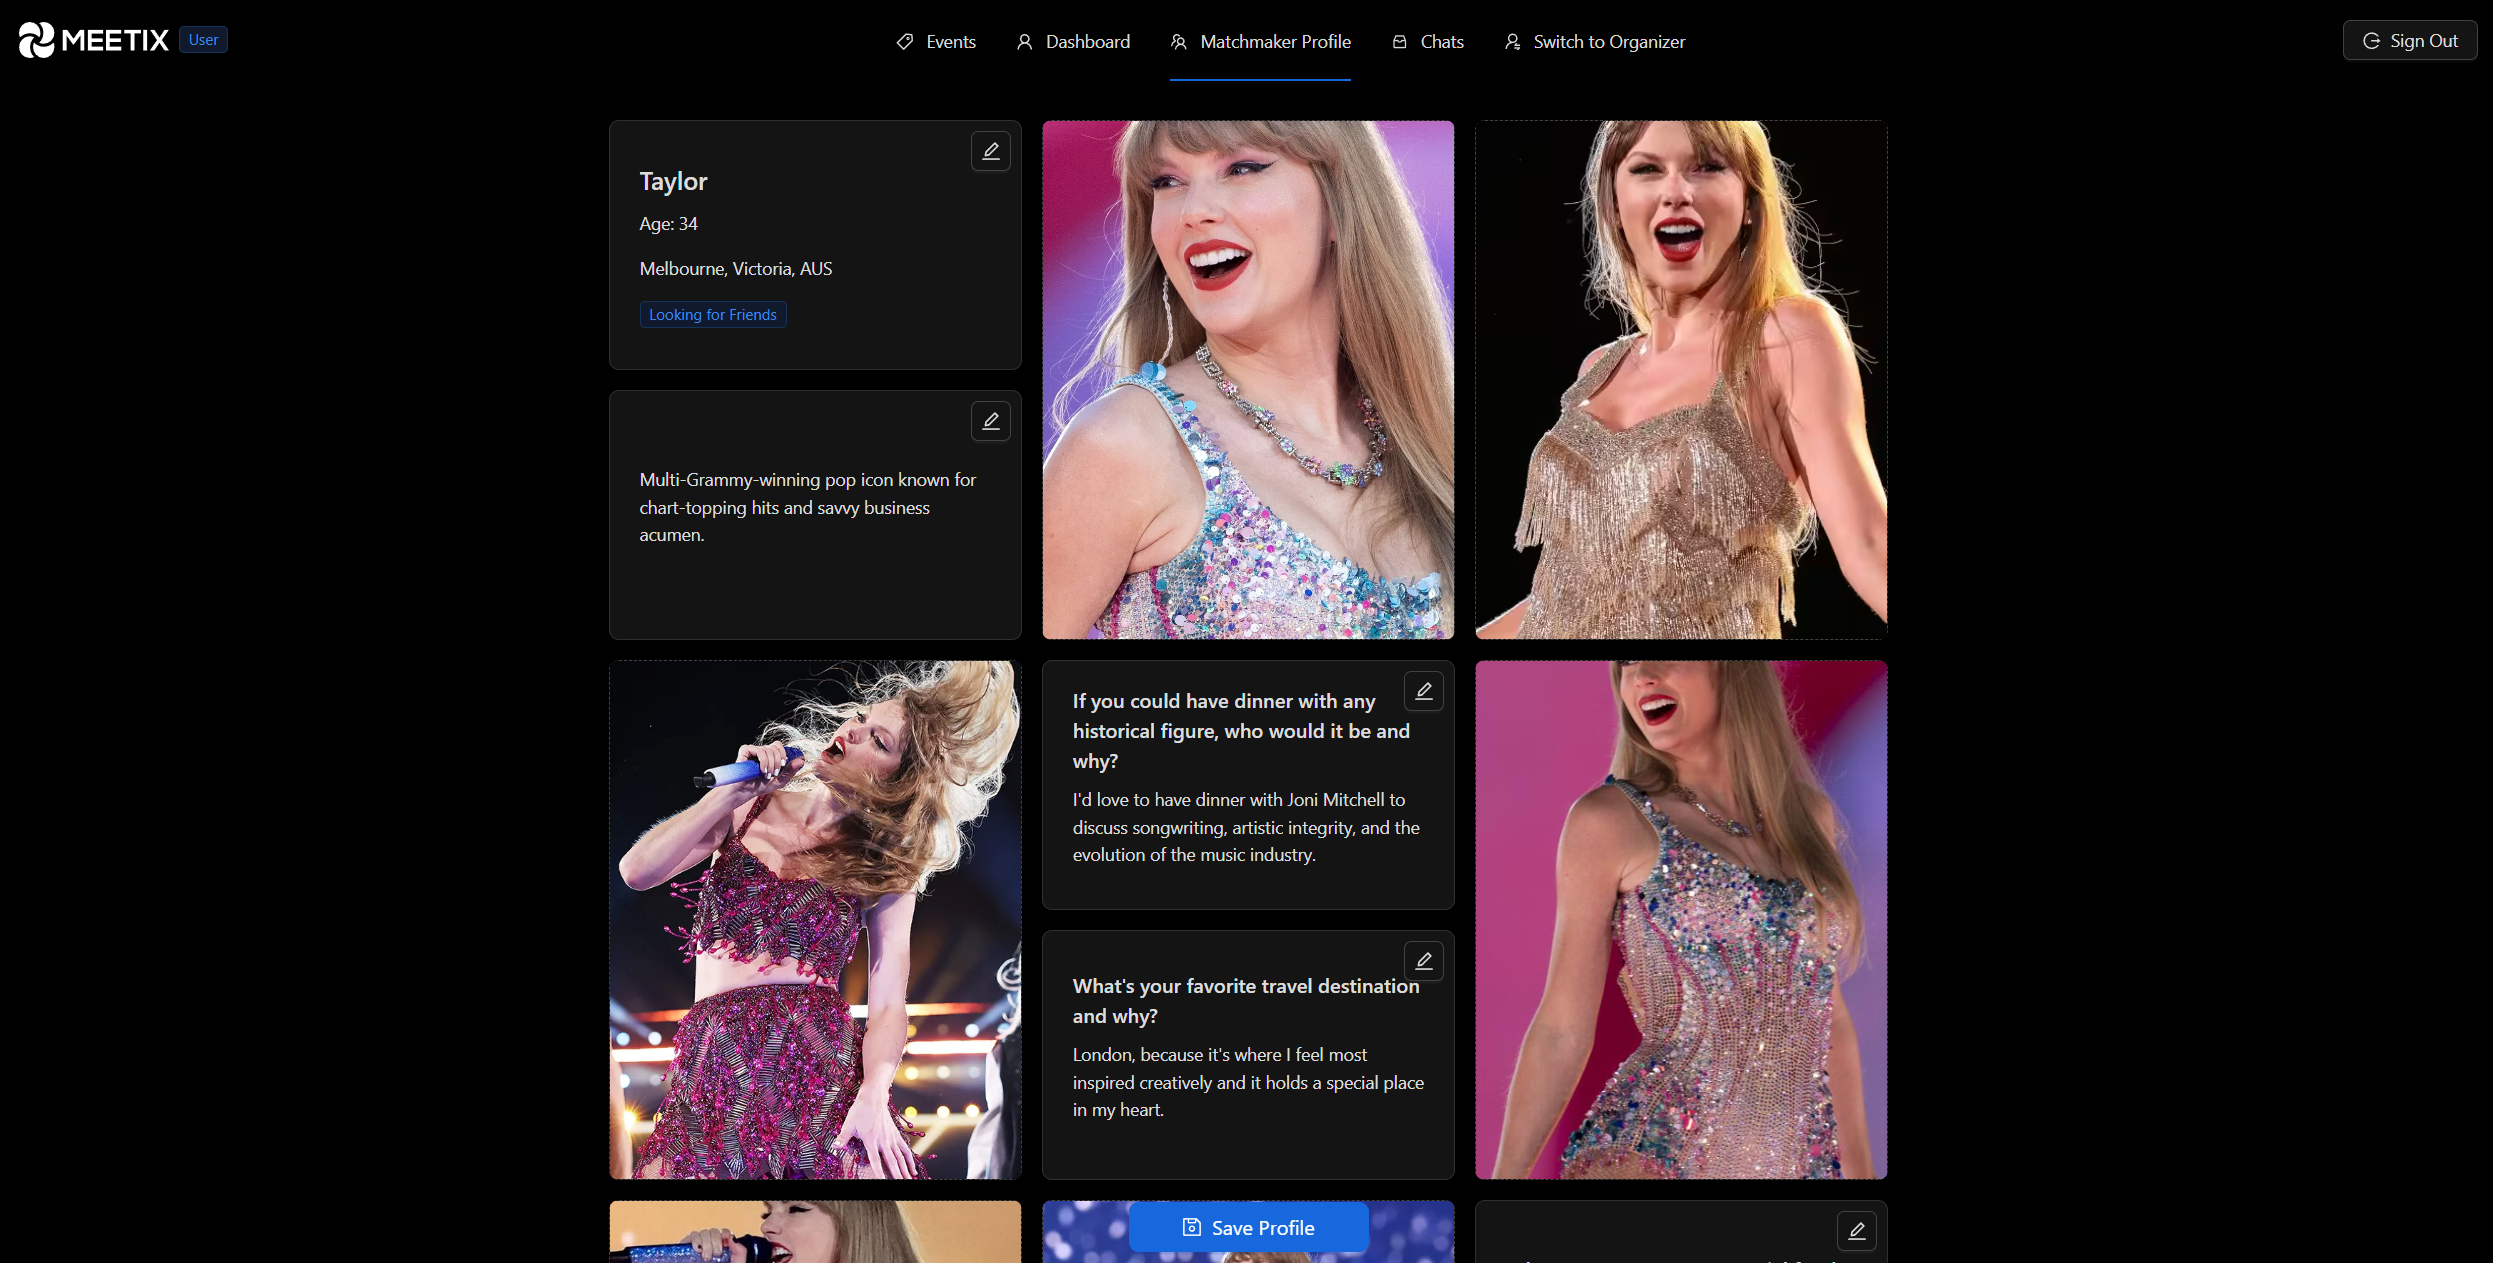Select the gold fringe dress photo
This screenshot has width=2493, height=1263.
coord(1680,380)
